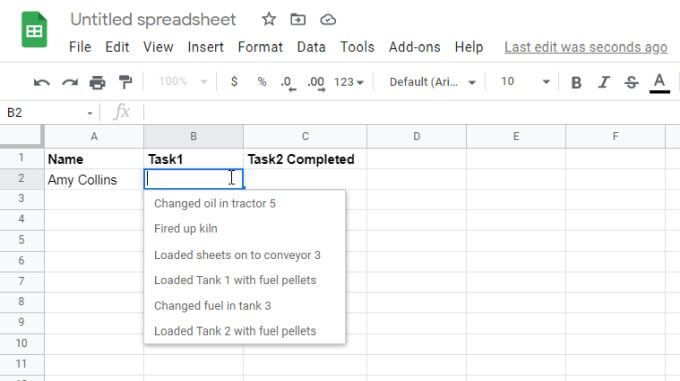The image size is (680, 381).
Task: Click the Undo arrow icon
Action: point(42,82)
